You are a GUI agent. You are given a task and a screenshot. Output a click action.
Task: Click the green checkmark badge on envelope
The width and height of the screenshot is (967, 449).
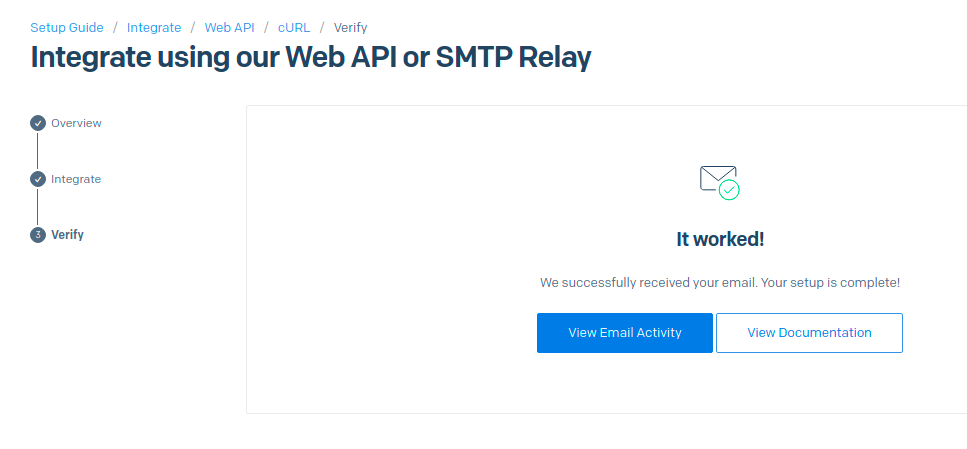(730, 190)
